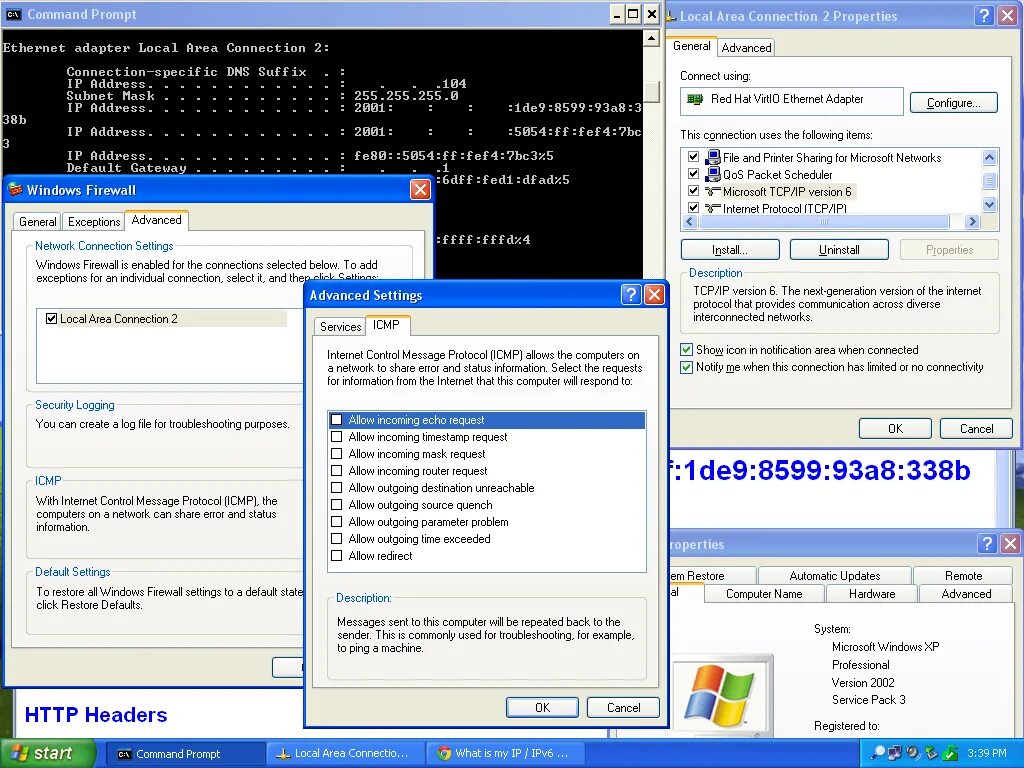
Task: Enable Allow outgoing destination unreachable
Action: tap(337, 488)
